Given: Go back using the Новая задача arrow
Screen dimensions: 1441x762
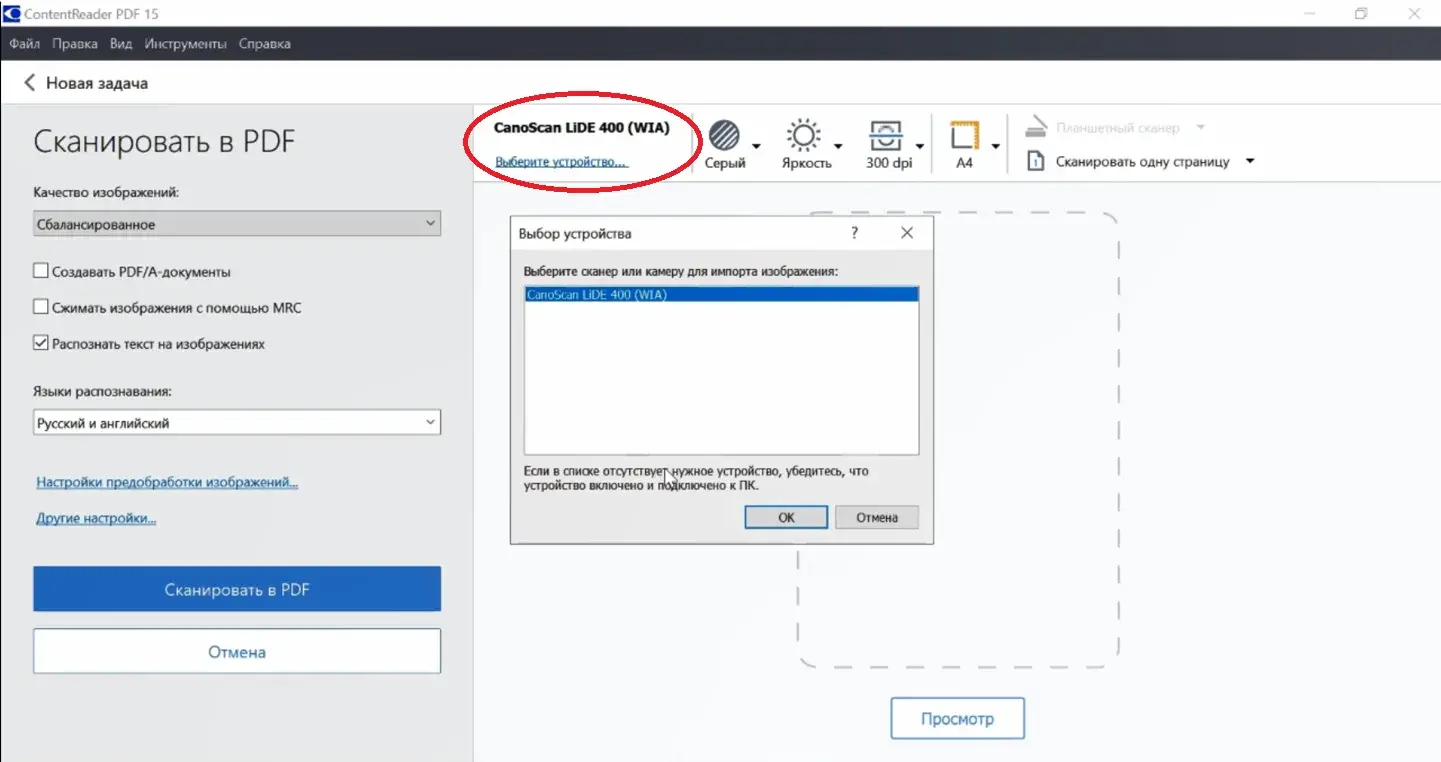Looking at the screenshot, I should (x=29, y=83).
